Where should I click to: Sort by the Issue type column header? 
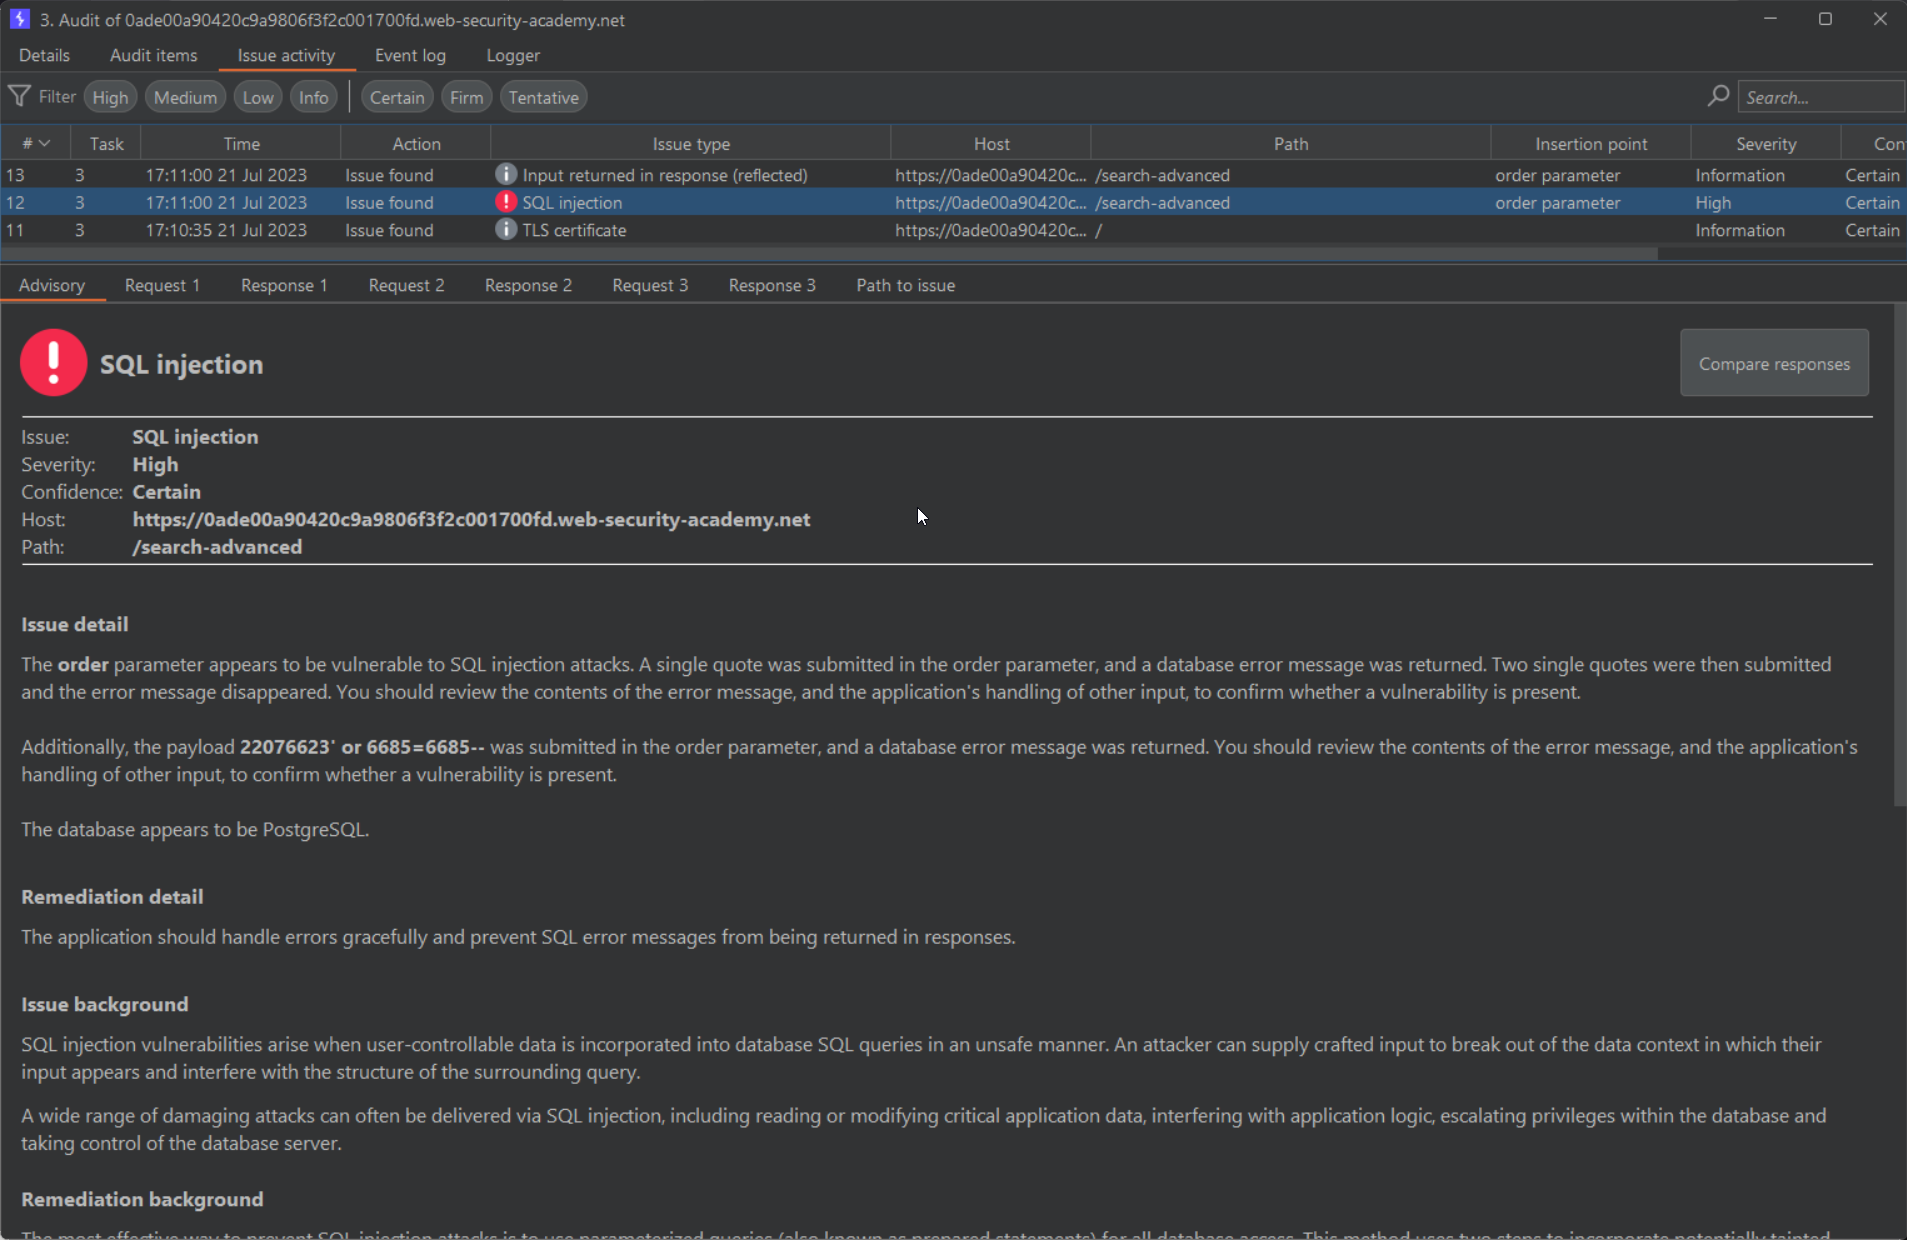point(690,144)
